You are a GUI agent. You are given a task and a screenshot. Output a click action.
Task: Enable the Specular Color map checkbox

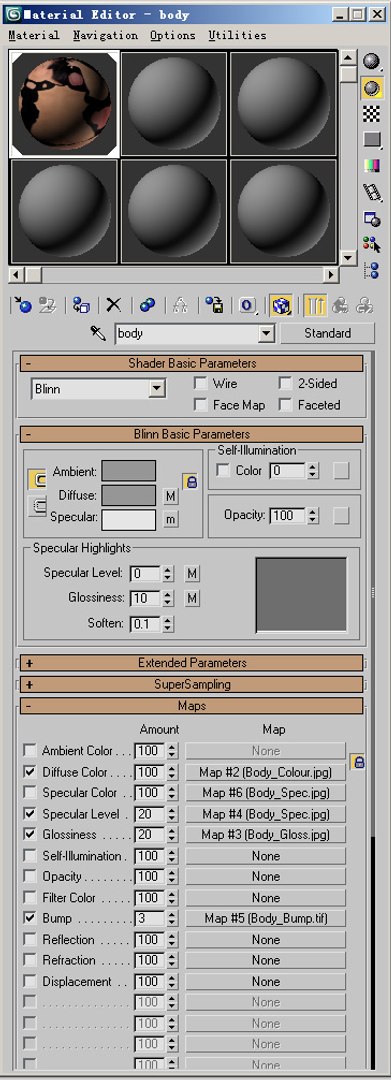click(x=30, y=793)
